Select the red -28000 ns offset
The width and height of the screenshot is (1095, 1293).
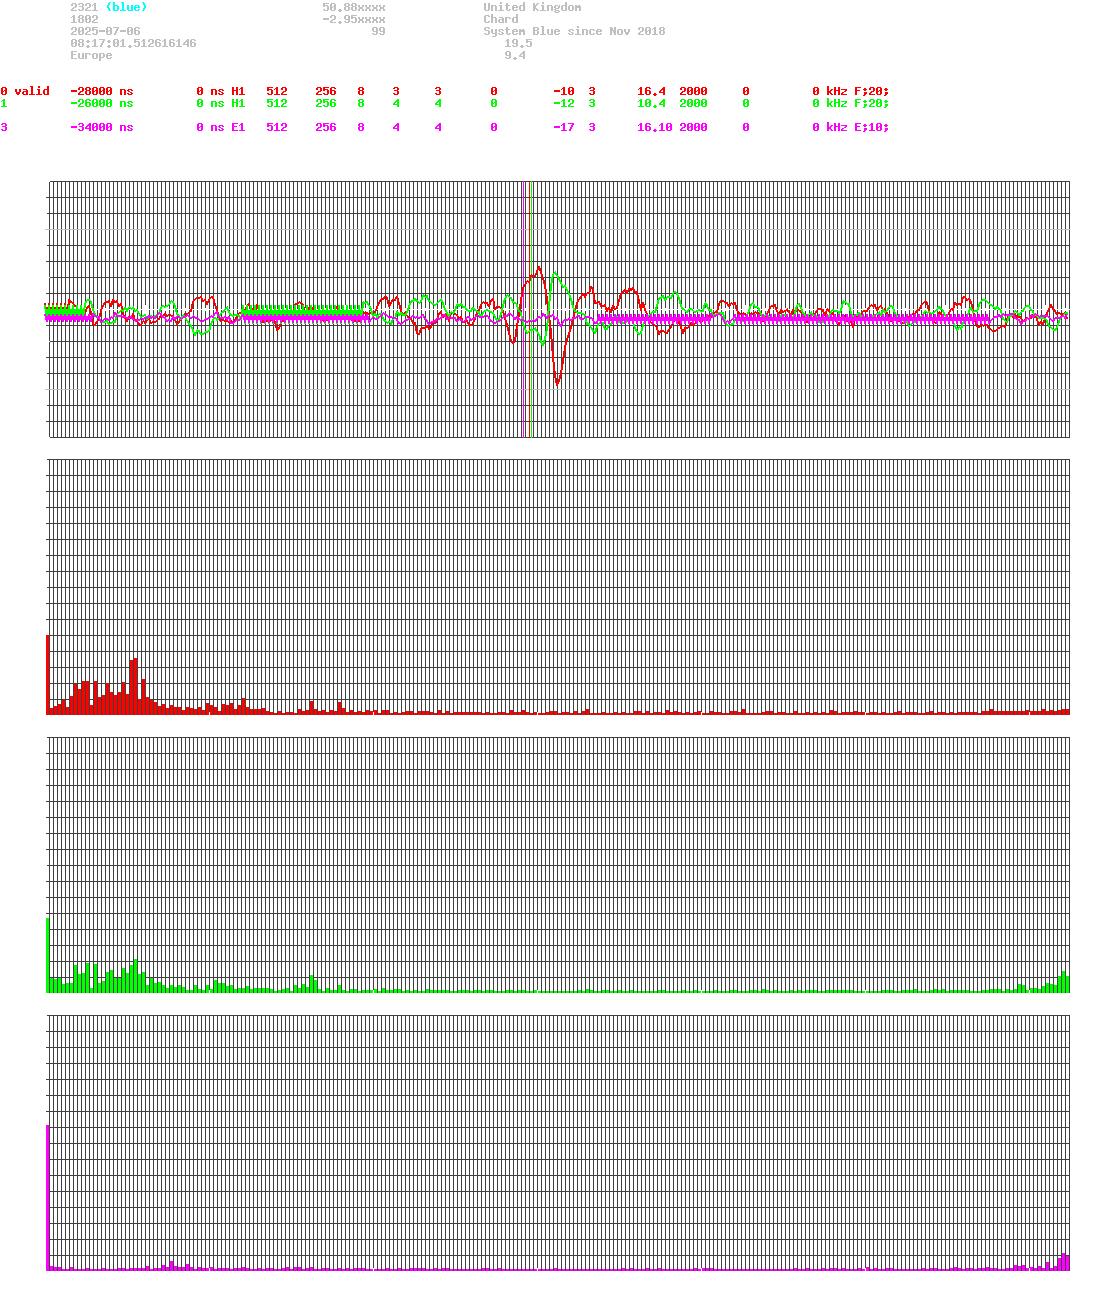pyautogui.click(x=101, y=91)
